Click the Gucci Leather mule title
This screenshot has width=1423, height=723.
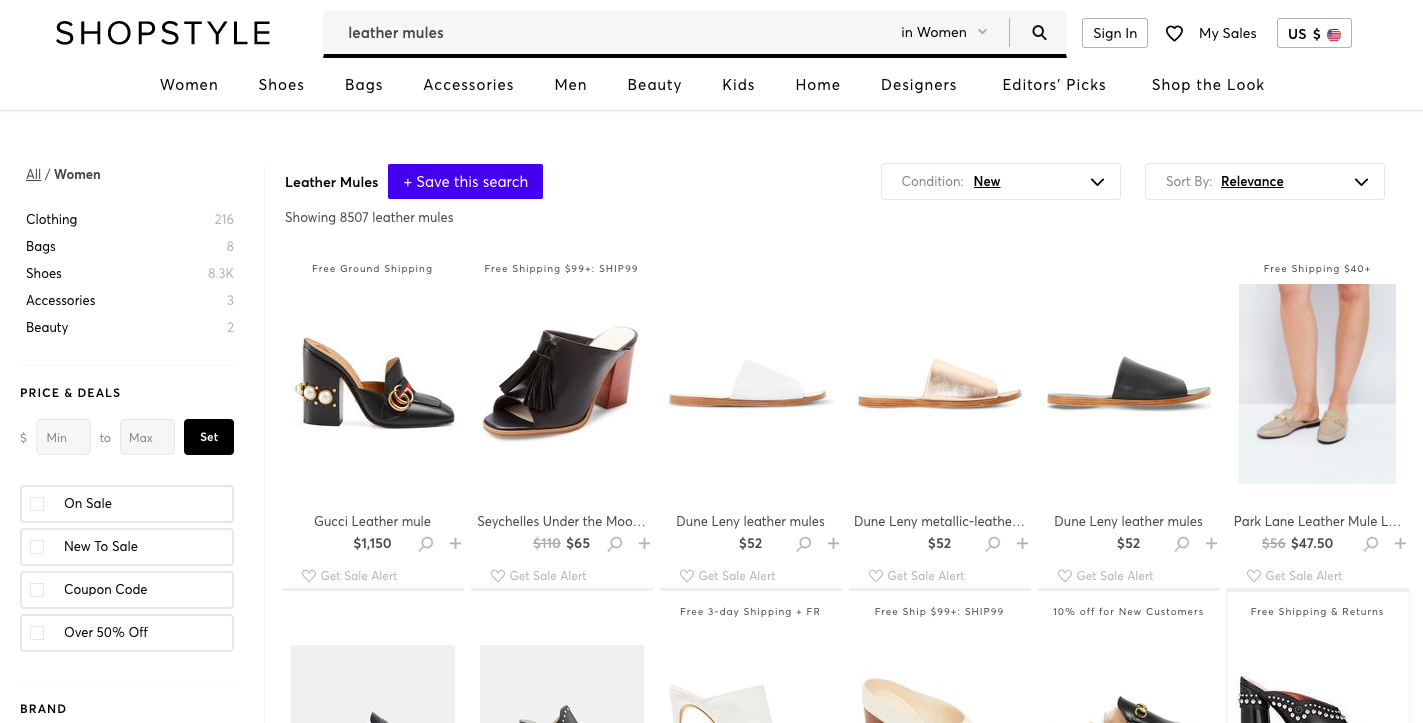click(372, 521)
